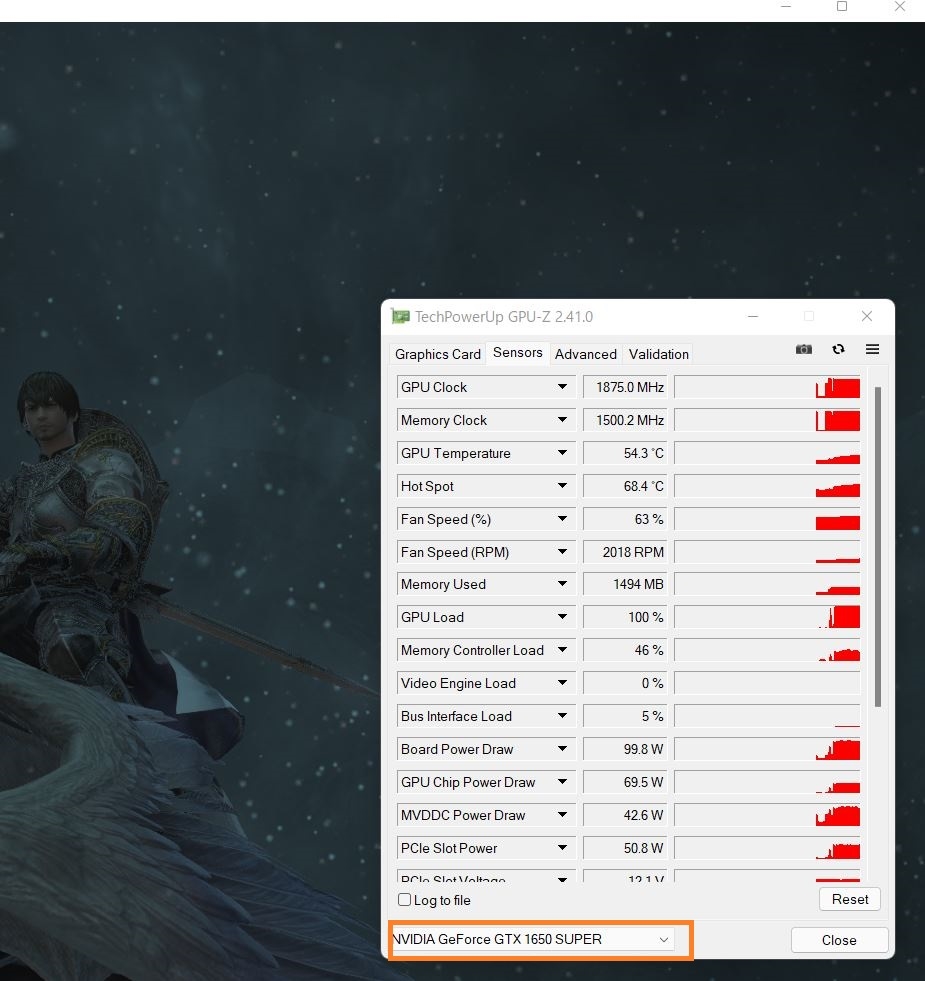Maximize the background window
This screenshot has height=981, width=925.
point(842,6)
